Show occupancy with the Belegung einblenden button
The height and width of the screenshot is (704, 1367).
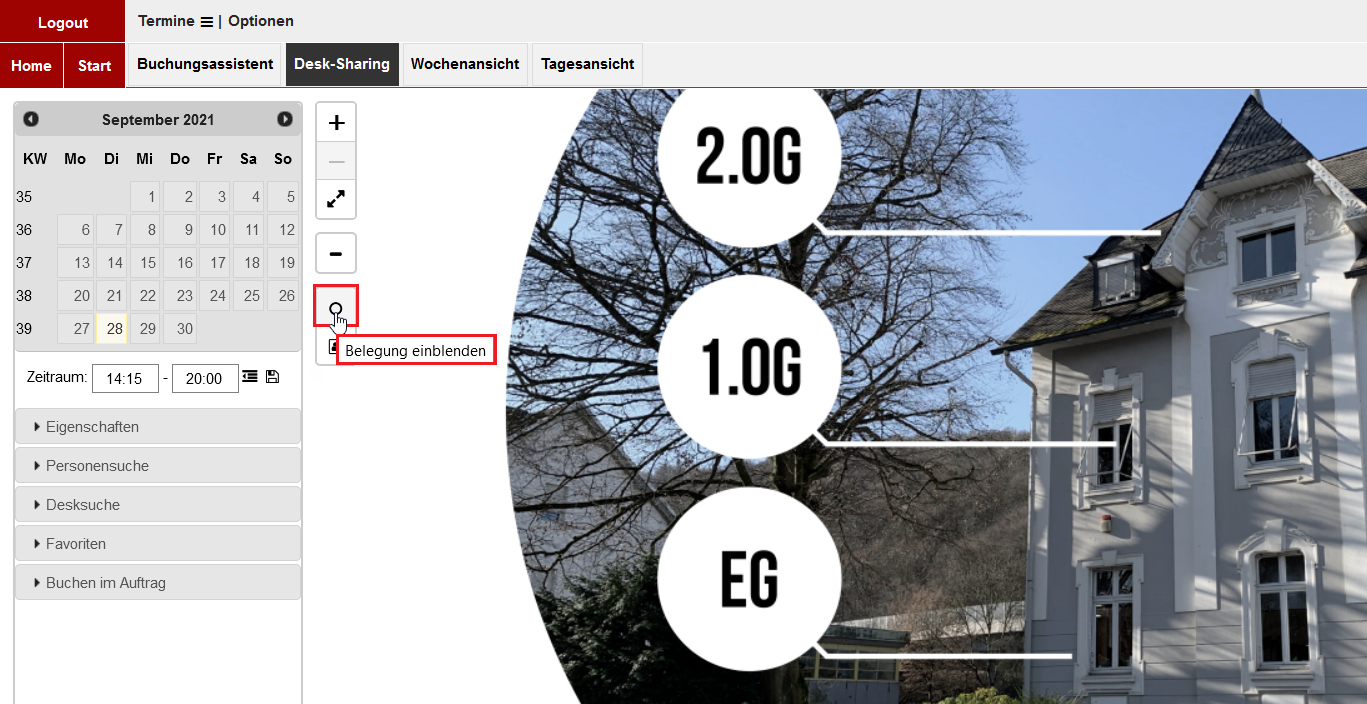pos(336,306)
